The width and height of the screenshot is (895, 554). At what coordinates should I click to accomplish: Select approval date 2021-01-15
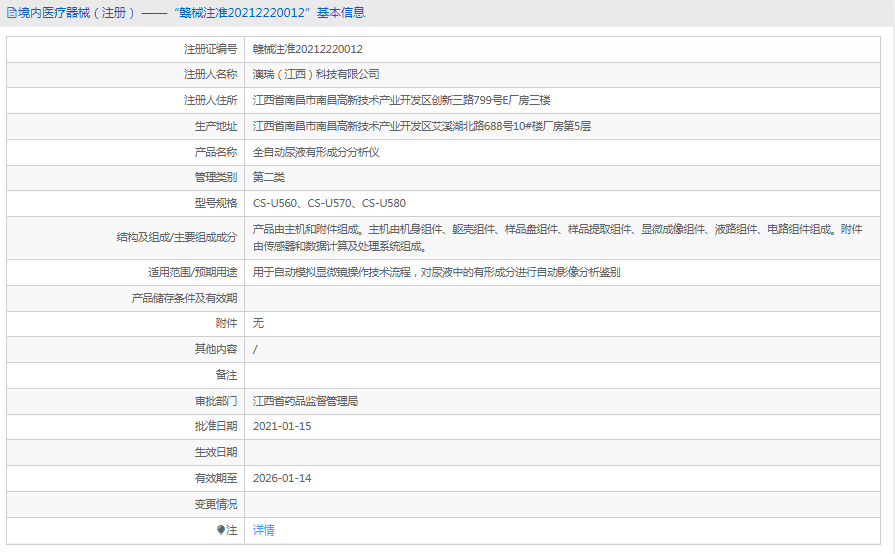[282, 426]
